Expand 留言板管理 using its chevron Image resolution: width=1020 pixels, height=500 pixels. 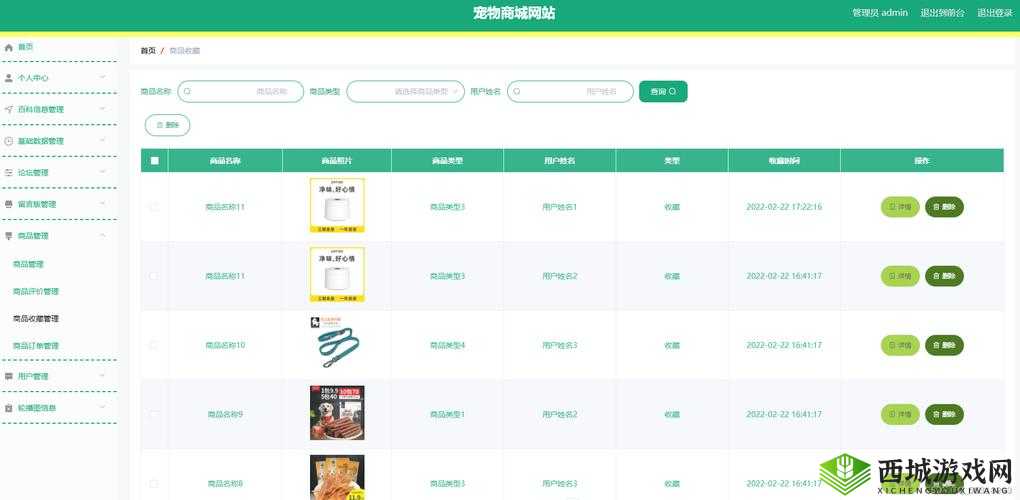click(102, 204)
